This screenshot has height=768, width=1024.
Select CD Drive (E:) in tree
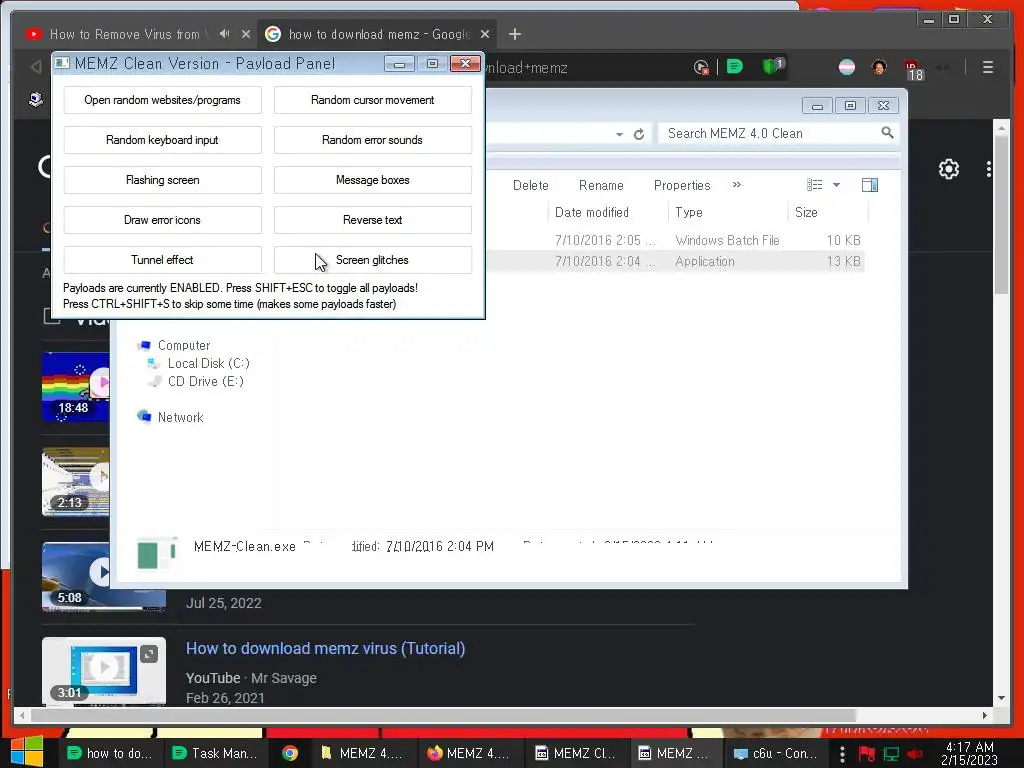coord(196,381)
